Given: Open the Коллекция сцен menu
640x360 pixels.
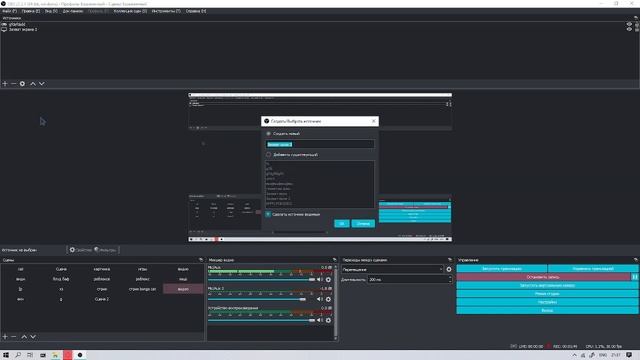Looking at the screenshot, I should [x=130, y=11].
